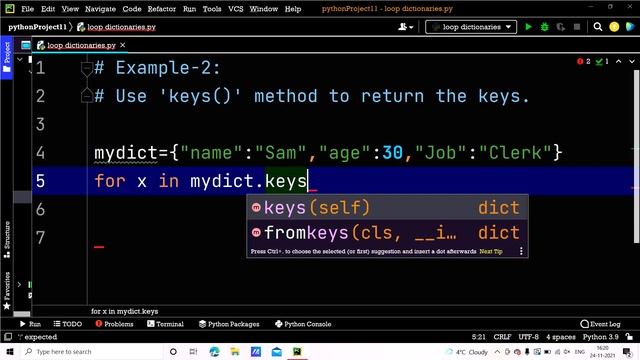Open the Problems tool window

pos(114,324)
